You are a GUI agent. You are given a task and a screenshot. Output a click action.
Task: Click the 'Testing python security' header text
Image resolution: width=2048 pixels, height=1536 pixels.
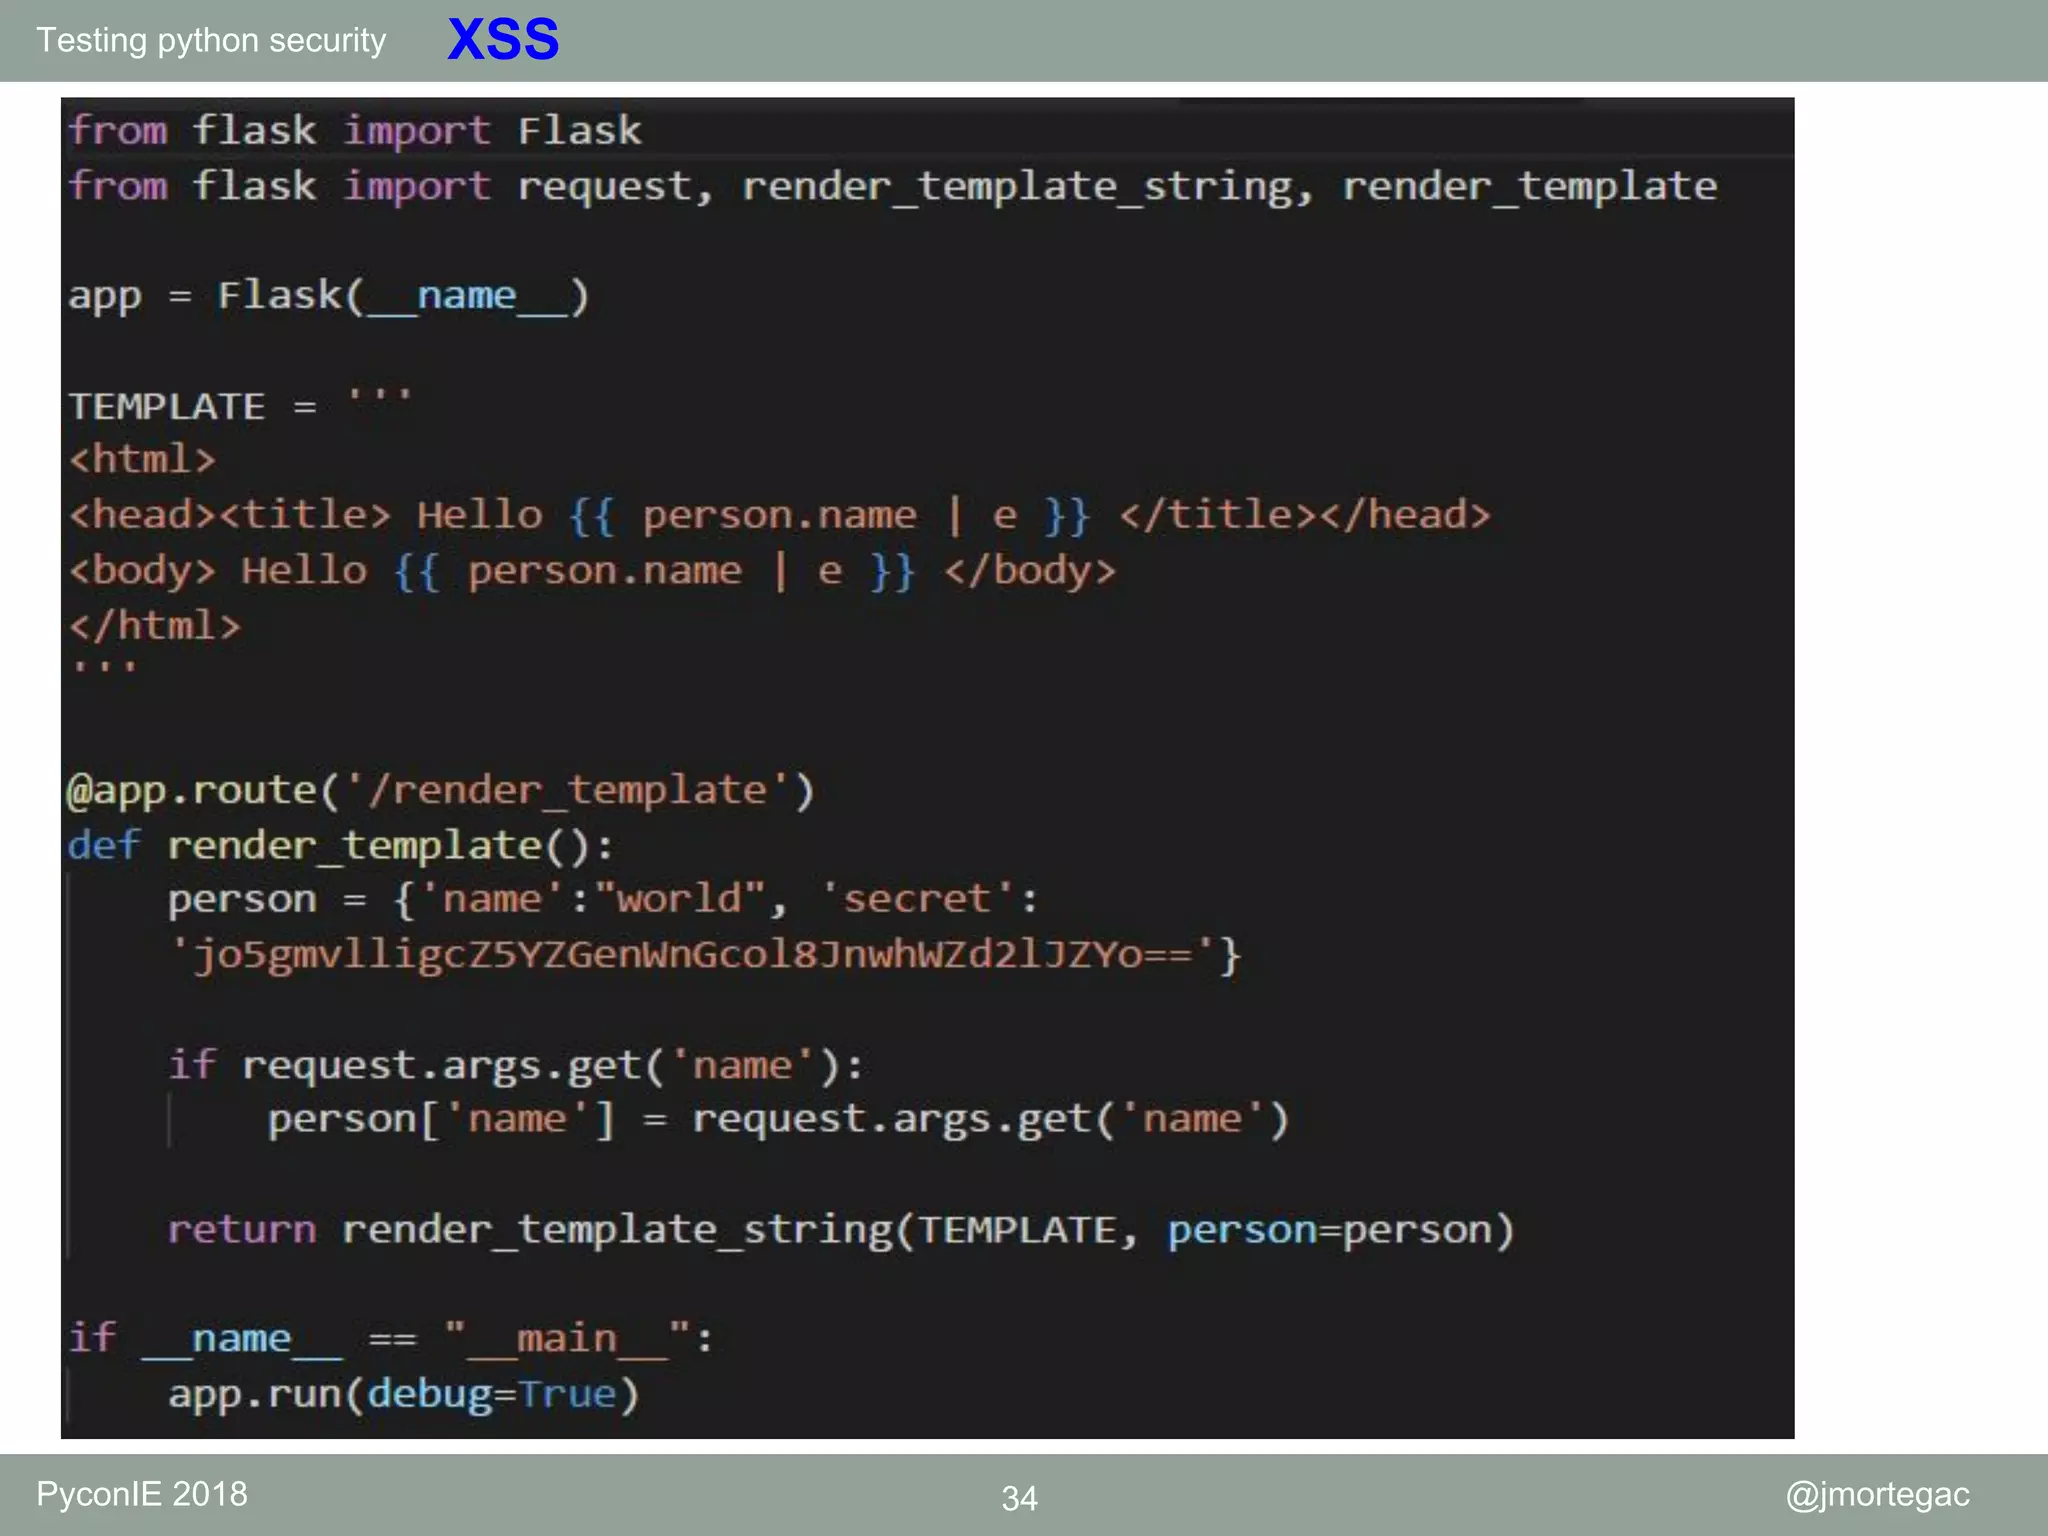pos(211,40)
